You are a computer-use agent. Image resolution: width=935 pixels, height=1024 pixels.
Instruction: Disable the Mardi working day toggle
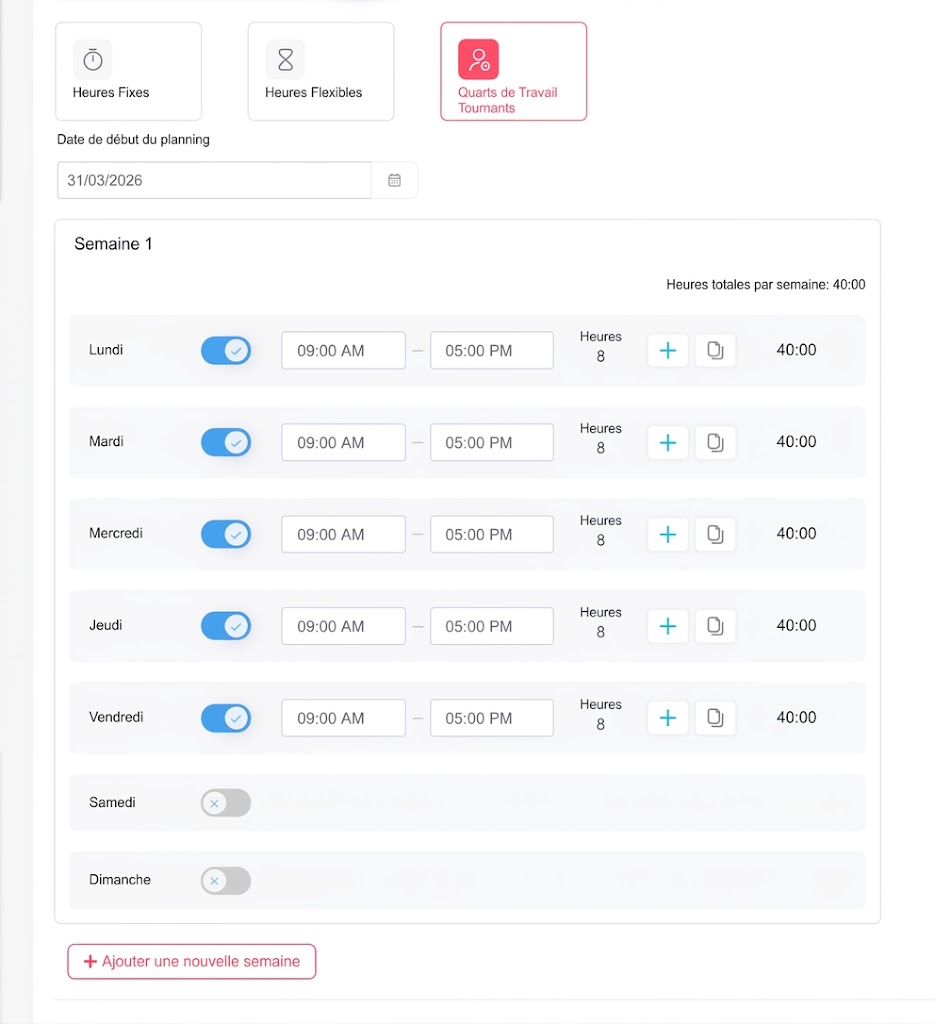click(226, 443)
